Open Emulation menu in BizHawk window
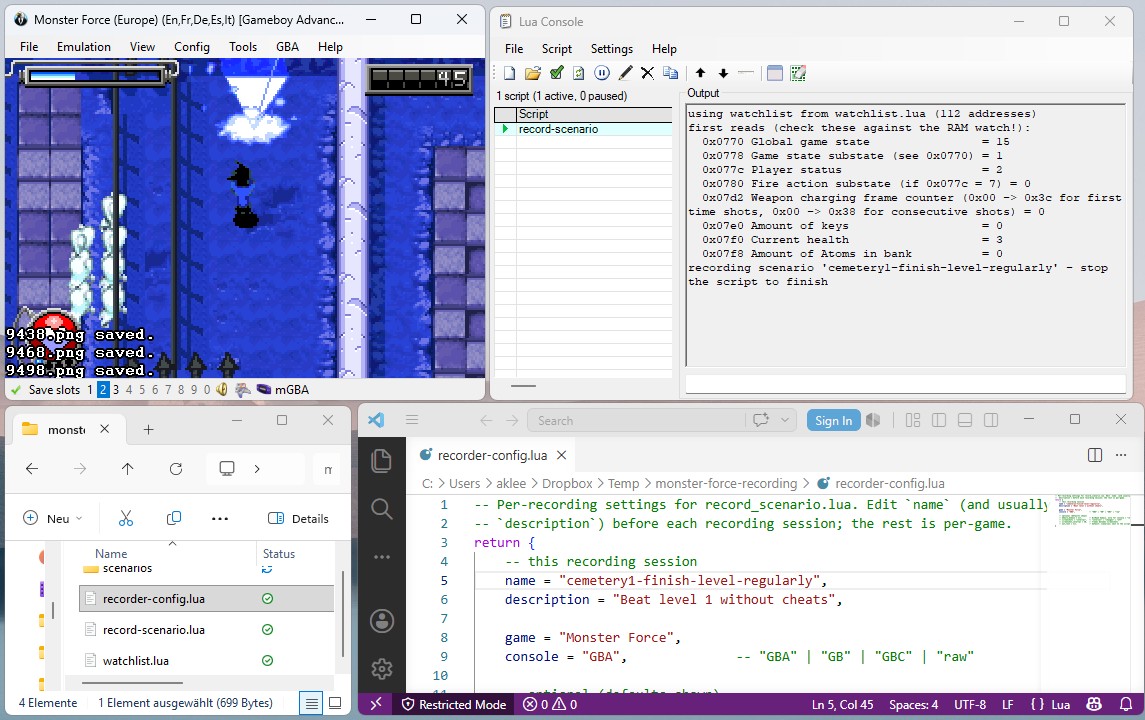This screenshot has width=1145, height=720. [84, 47]
